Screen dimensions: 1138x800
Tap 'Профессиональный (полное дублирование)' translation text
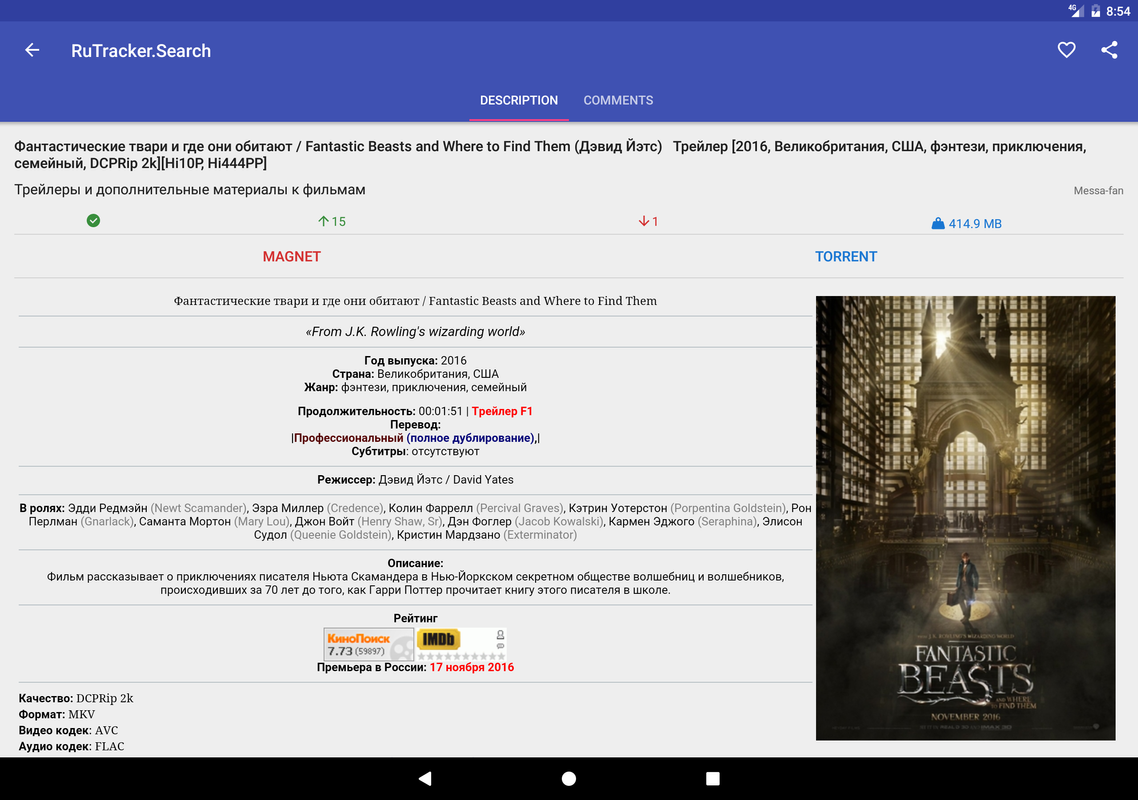point(415,438)
